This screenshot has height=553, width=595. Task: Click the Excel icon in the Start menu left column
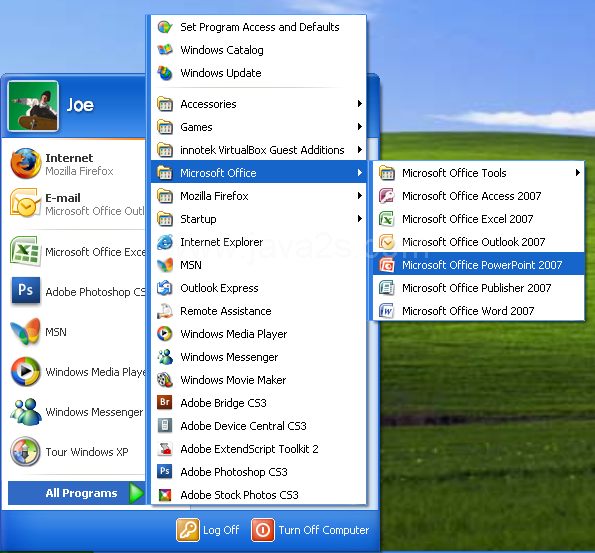[x=25, y=251]
